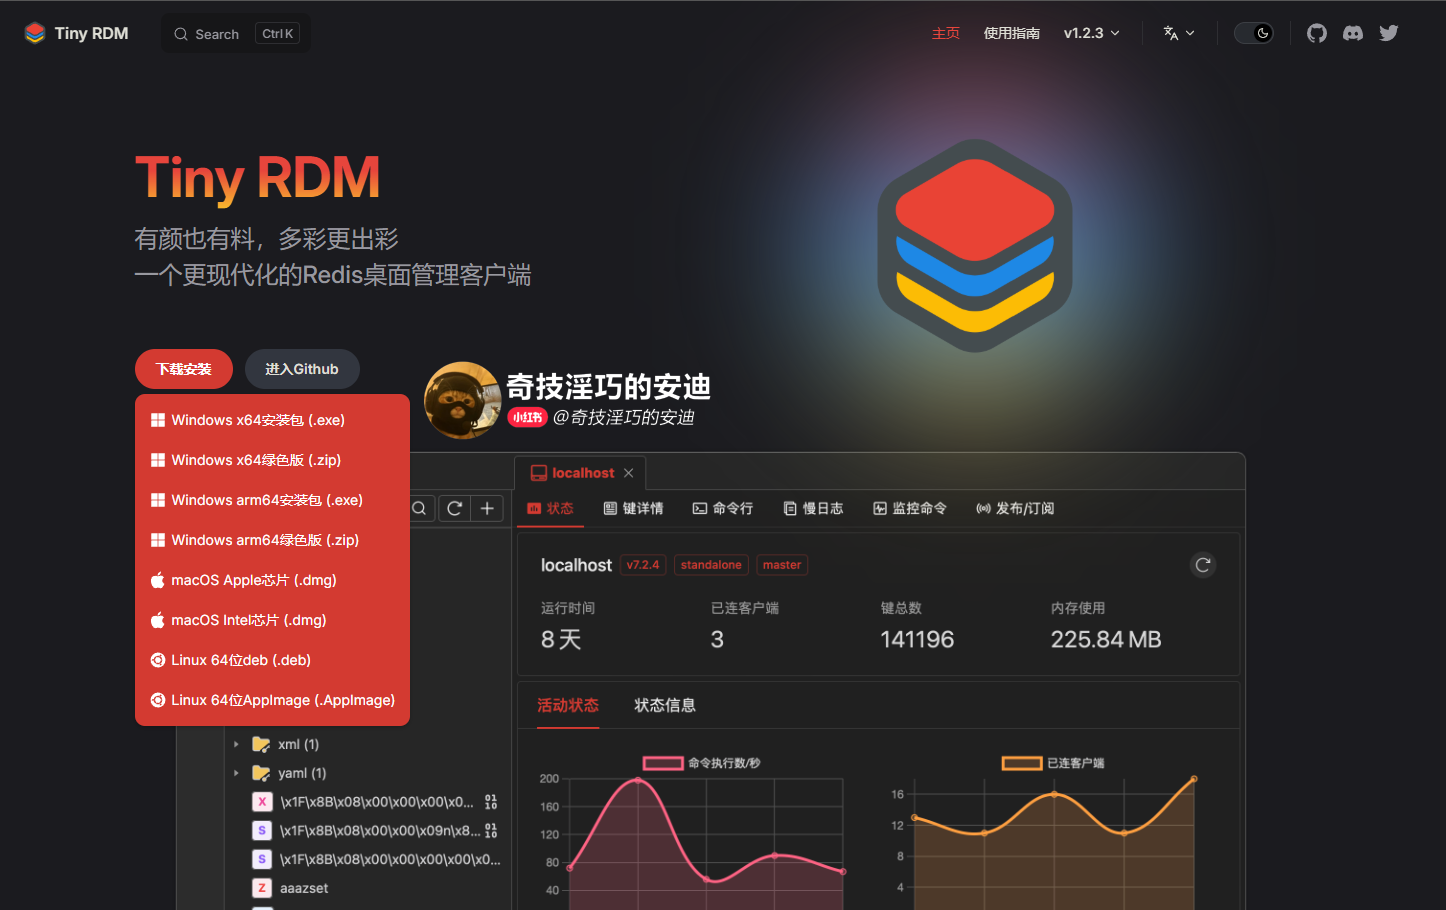Toggle the 已连客户端 chart legend
This screenshot has width=1446, height=910.
click(1053, 763)
